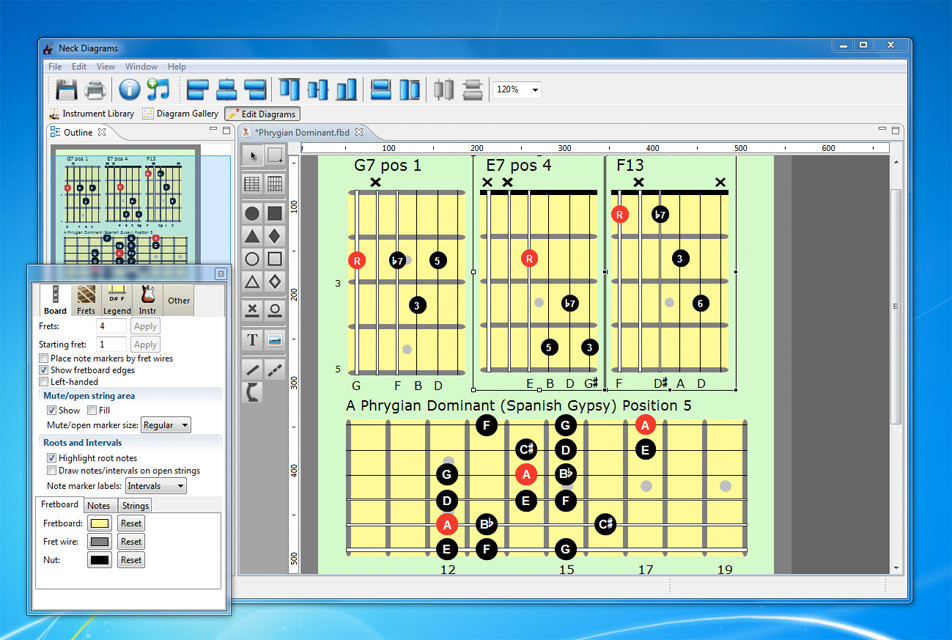Enable the Fill checkbox
The image size is (952, 640).
click(92, 410)
